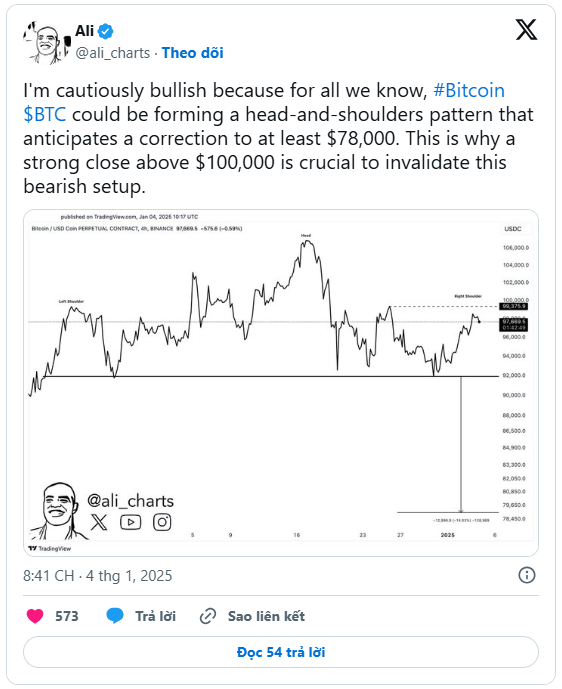Follow Ali via Theo dõi link
This screenshot has width=562, height=689.
click(x=192, y=53)
